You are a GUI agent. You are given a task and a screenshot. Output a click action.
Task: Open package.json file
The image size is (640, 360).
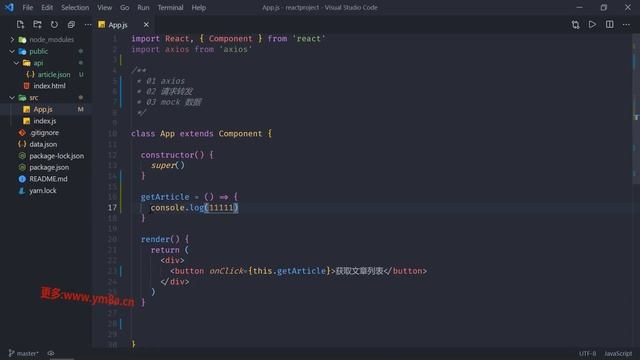tap(49, 167)
